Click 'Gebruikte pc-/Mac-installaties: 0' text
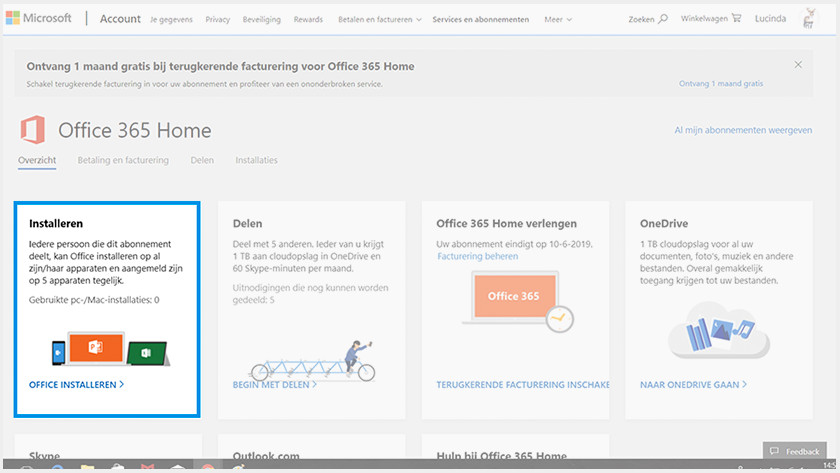 tap(94, 300)
